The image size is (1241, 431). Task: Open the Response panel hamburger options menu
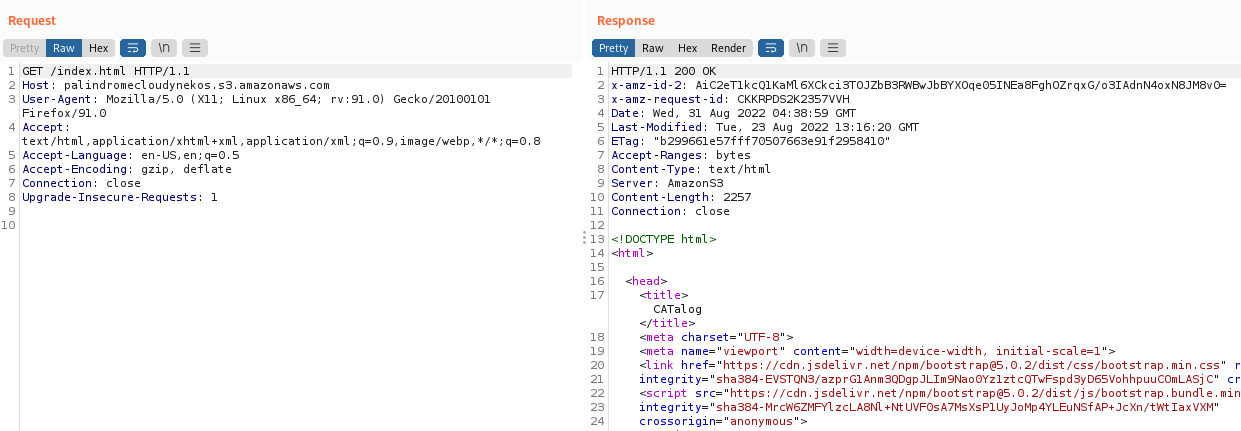(833, 48)
